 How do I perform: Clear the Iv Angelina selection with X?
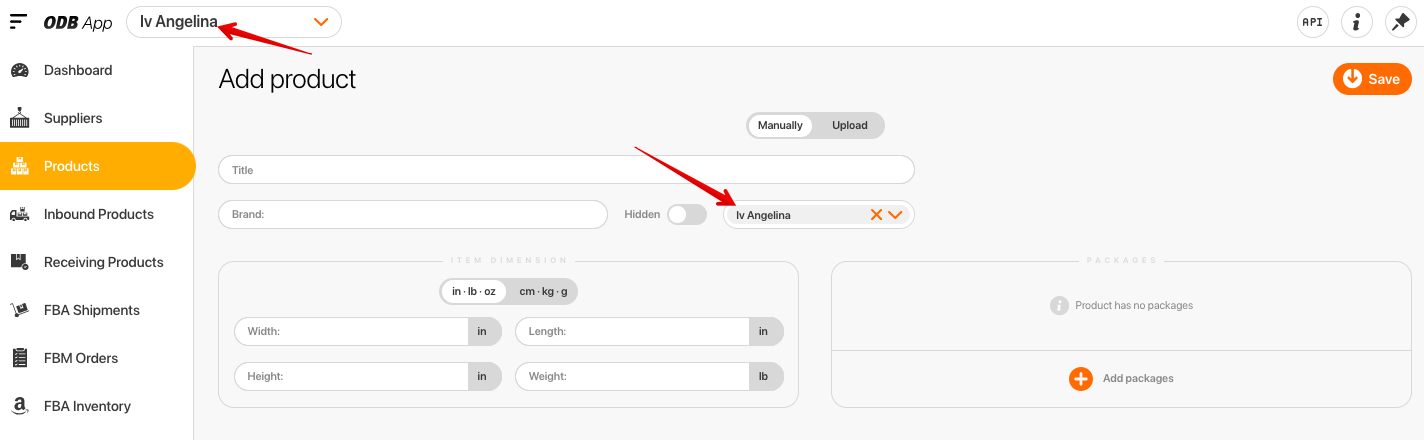click(876, 215)
